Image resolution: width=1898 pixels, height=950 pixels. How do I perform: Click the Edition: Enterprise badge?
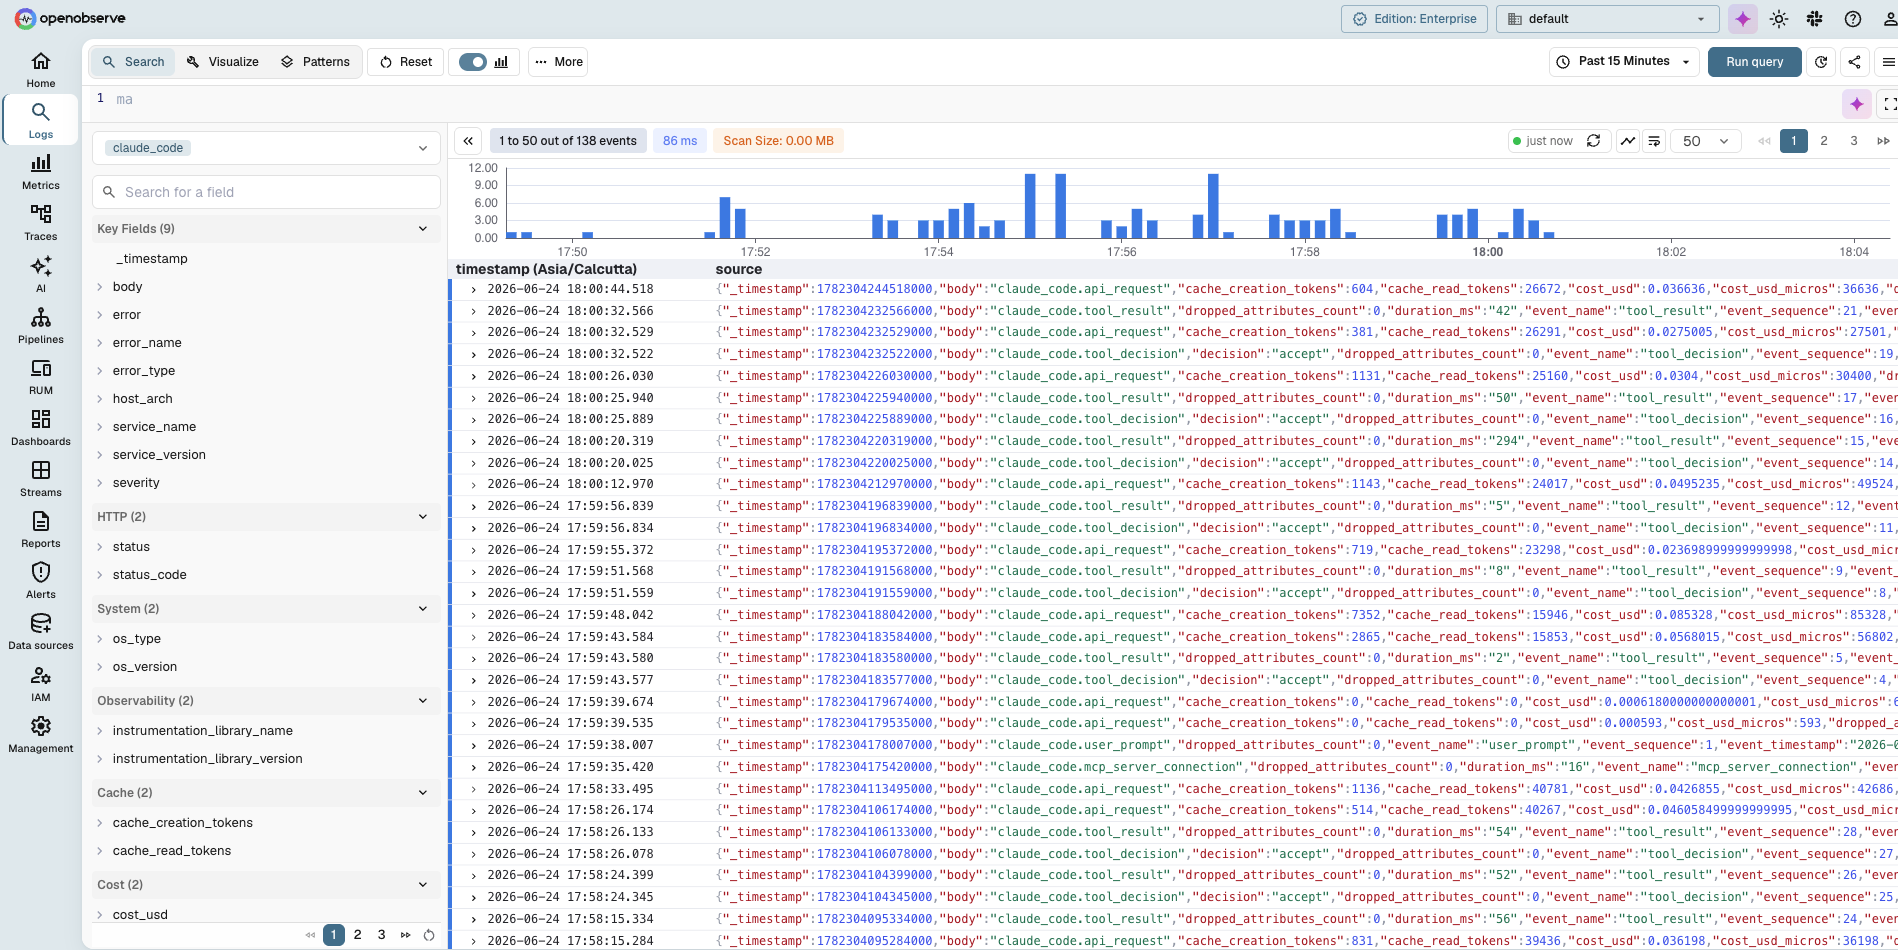click(1414, 19)
